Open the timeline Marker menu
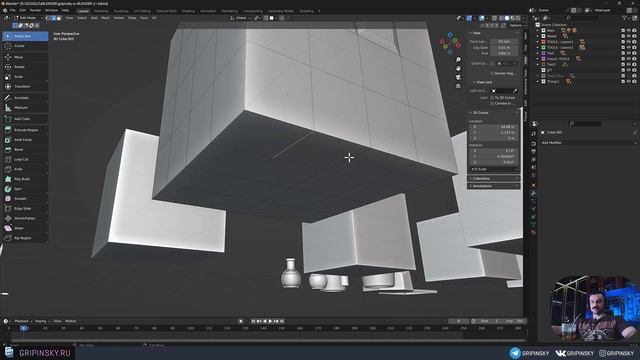 coord(71,321)
